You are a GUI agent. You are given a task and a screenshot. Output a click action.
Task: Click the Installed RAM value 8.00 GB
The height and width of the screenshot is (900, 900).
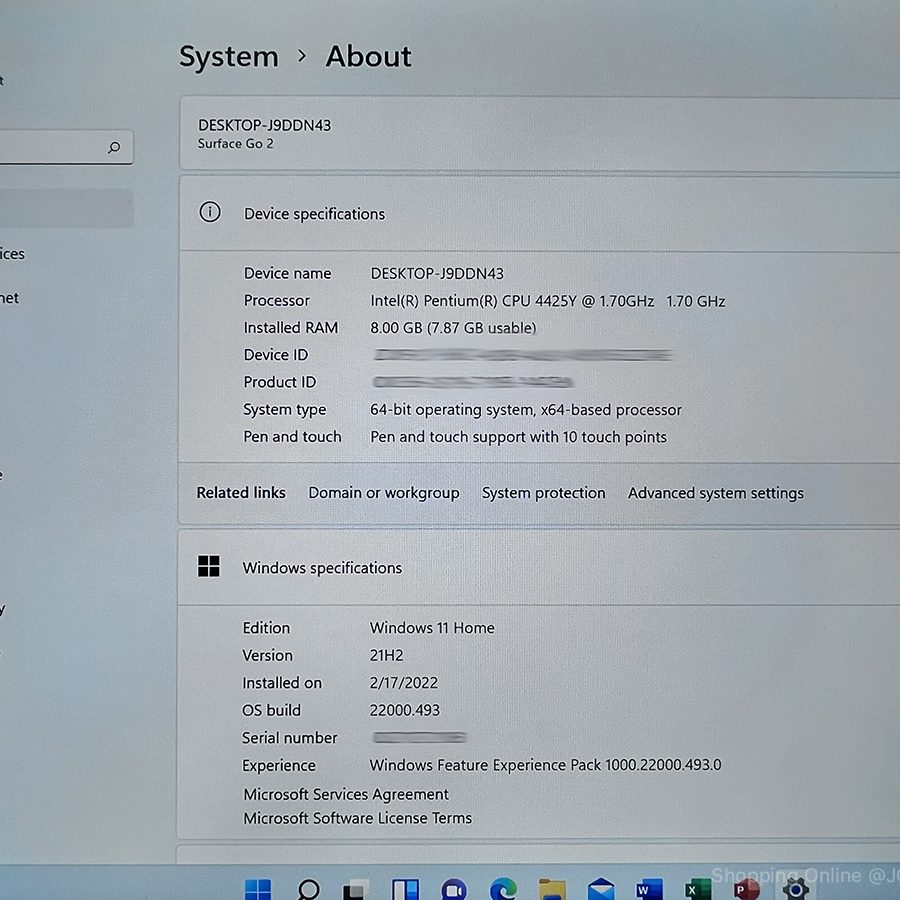click(453, 328)
